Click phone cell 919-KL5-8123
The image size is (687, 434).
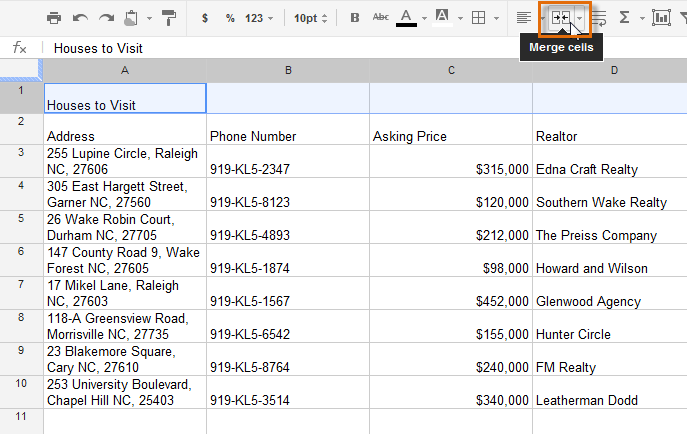click(288, 194)
